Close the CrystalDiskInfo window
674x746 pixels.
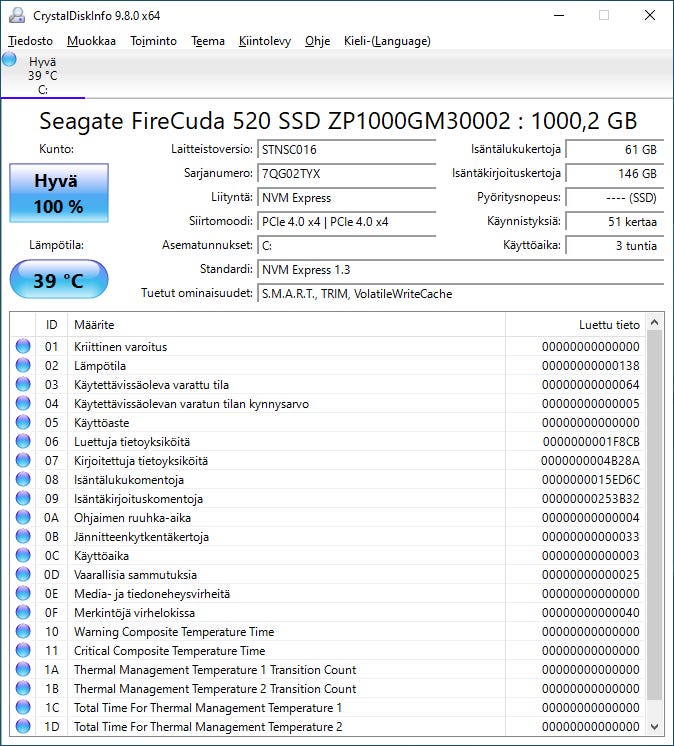click(x=650, y=15)
